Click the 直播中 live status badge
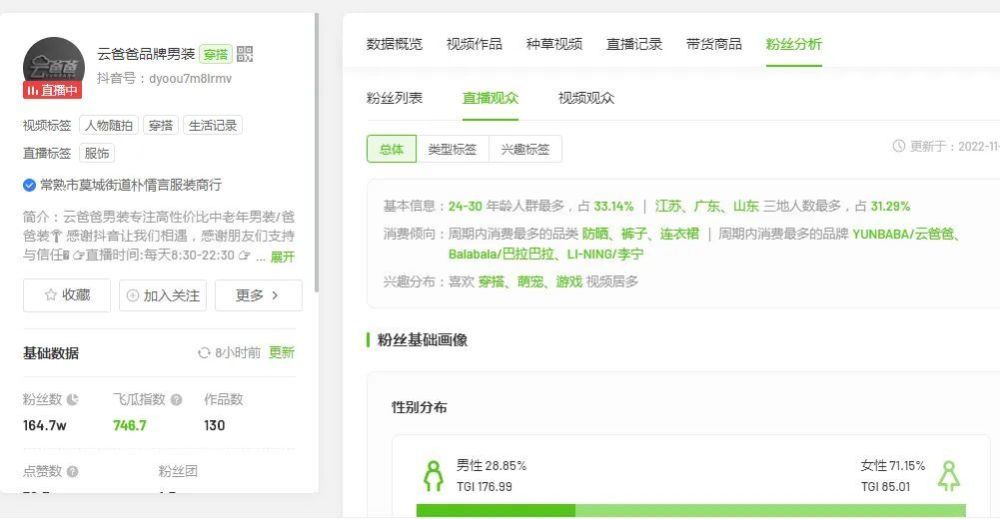The height and width of the screenshot is (519, 1000). click(52, 91)
